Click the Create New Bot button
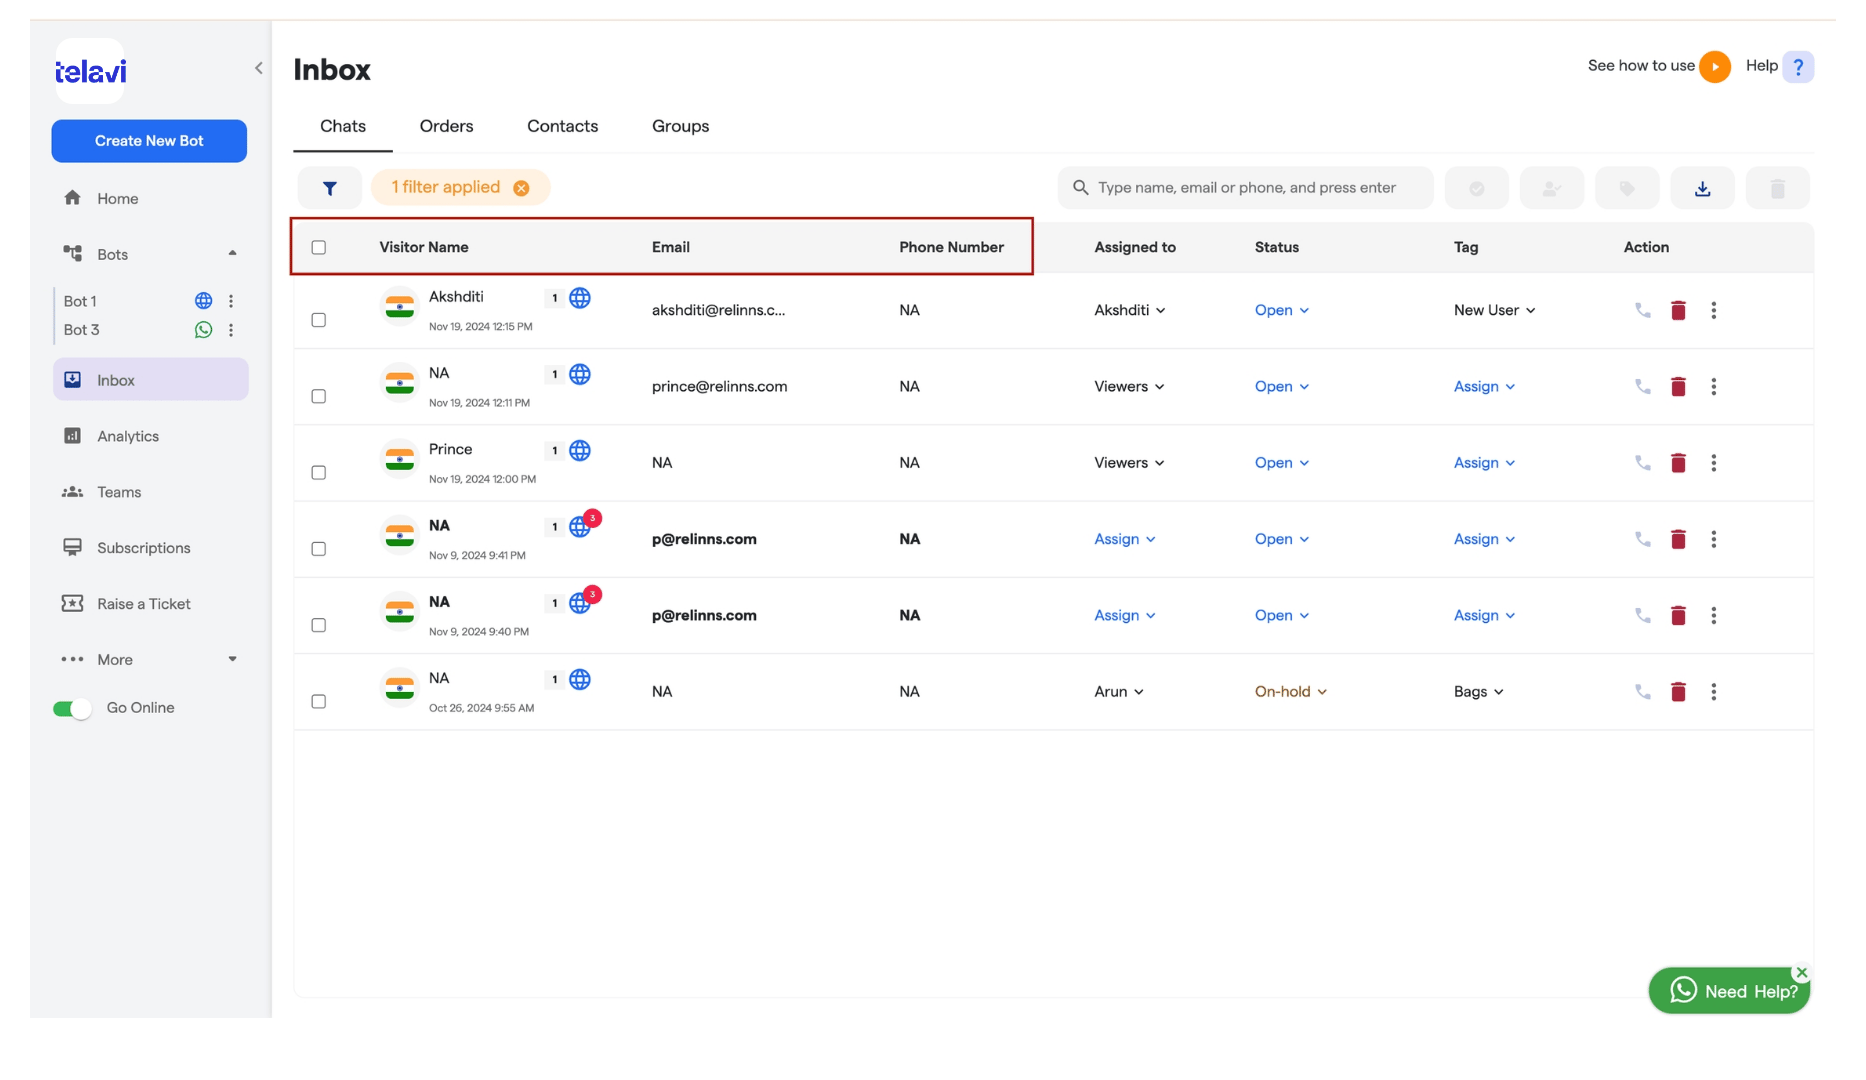Screen dimensions: 1866x1080 click(149, 141)
